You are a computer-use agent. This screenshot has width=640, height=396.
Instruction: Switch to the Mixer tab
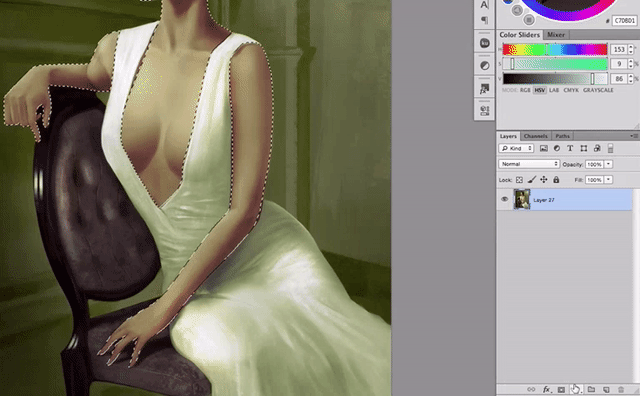556,35
